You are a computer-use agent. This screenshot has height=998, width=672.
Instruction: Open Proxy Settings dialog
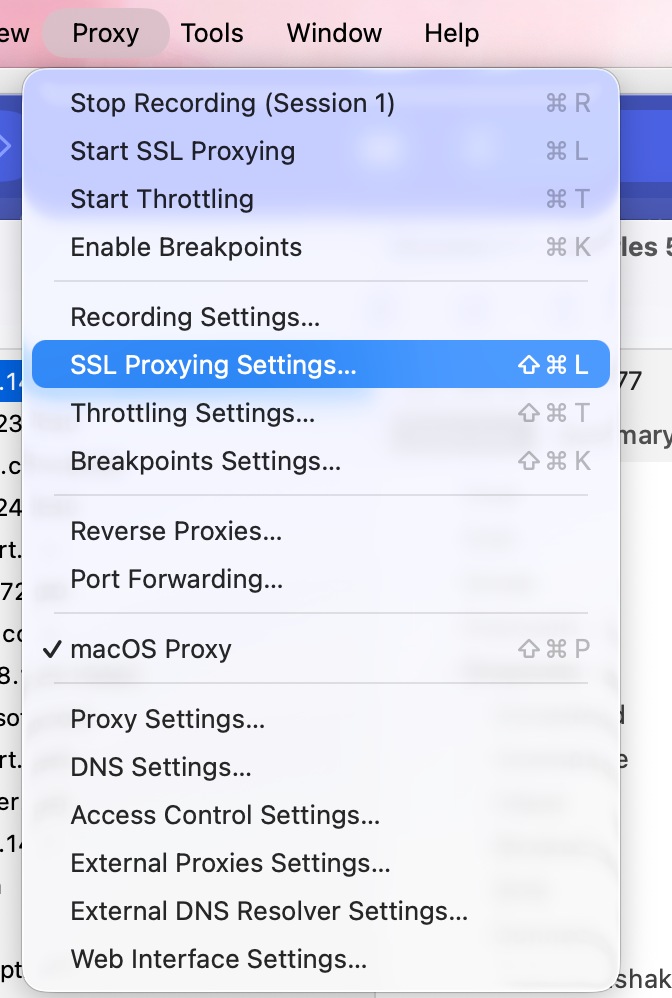coord(167,719)
